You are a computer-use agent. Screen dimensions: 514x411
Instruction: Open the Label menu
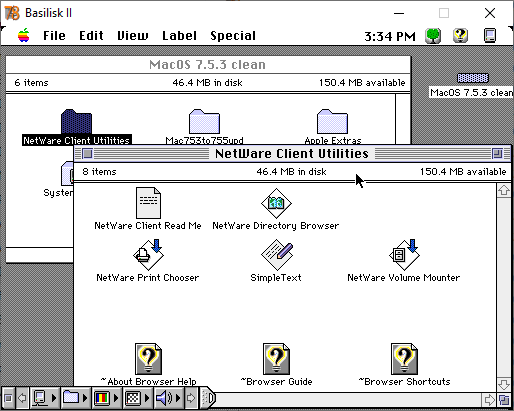tap(179, 36)
